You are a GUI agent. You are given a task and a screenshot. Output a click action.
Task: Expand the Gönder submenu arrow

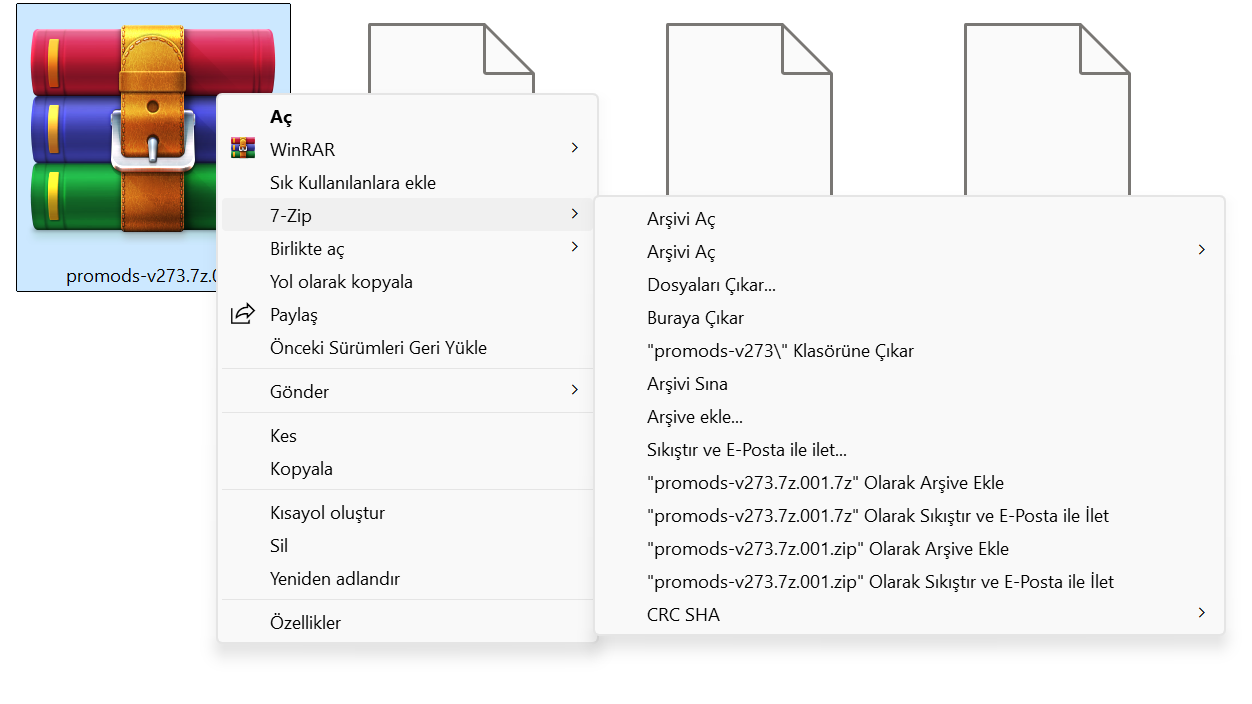click(x=574, y=390)
